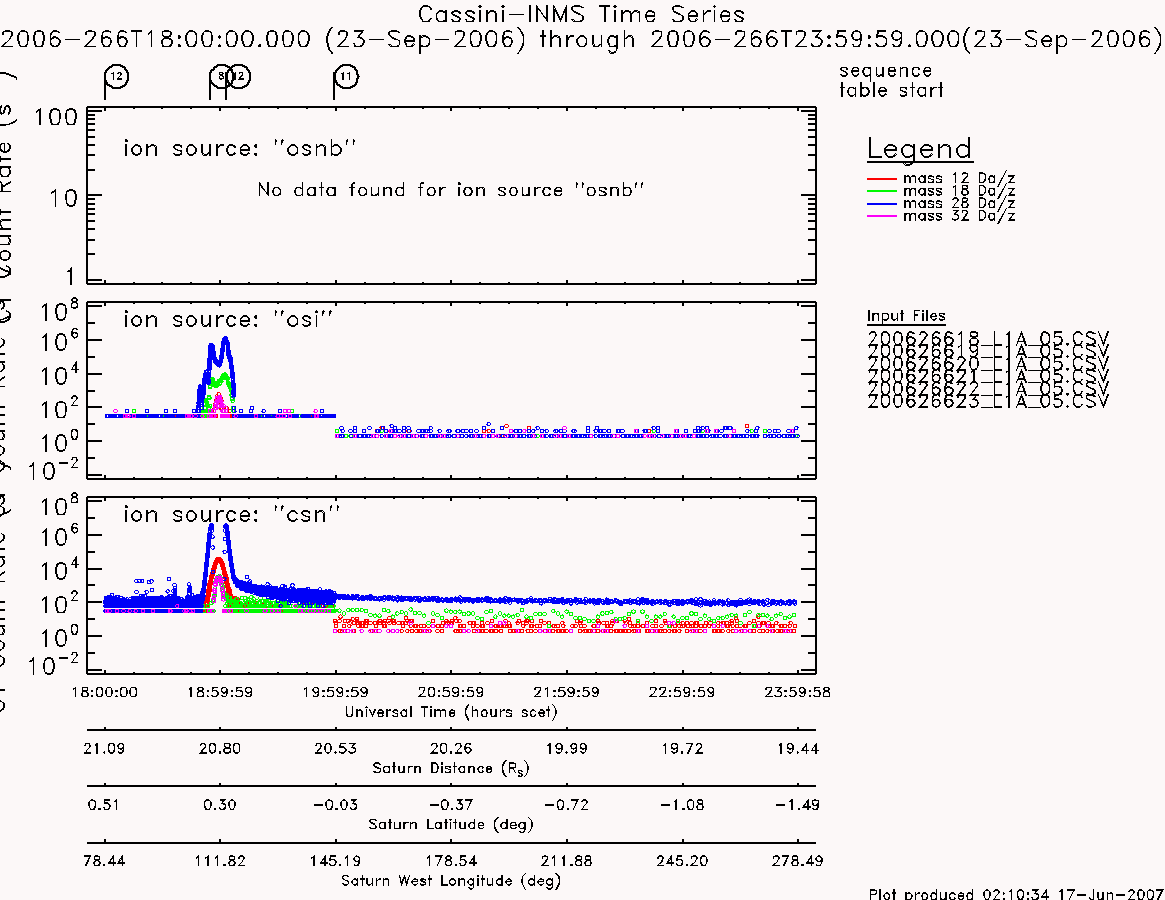Click the 18:59:59 time tick label
The width and height of the screenshot is (1165, 900).
click(219, 692)
